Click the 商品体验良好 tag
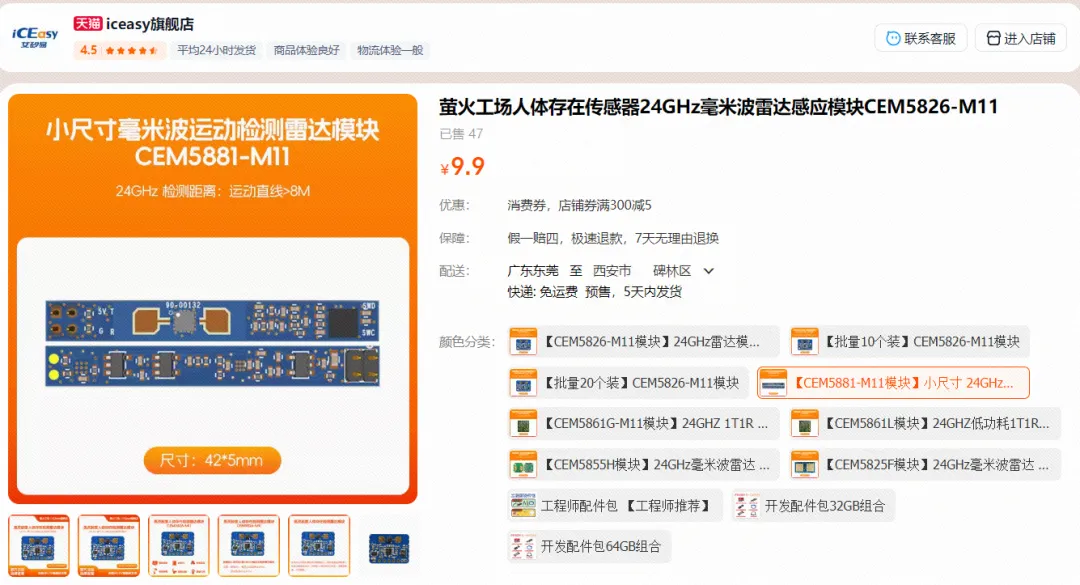 point(307,50)
